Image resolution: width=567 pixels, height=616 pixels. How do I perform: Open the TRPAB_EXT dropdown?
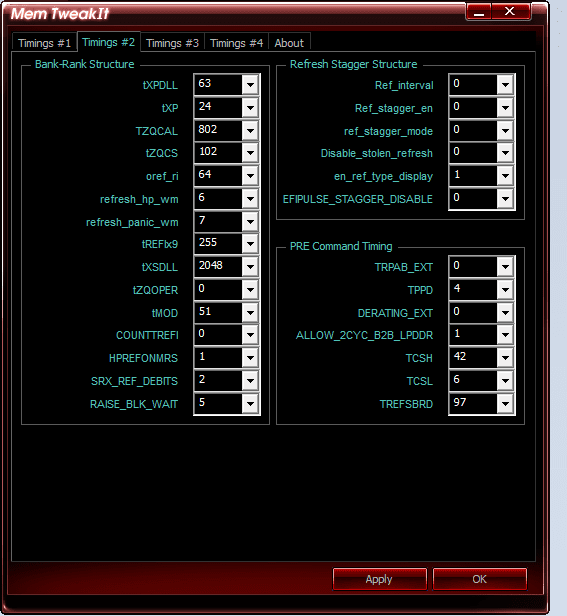(x=505, y=267)
